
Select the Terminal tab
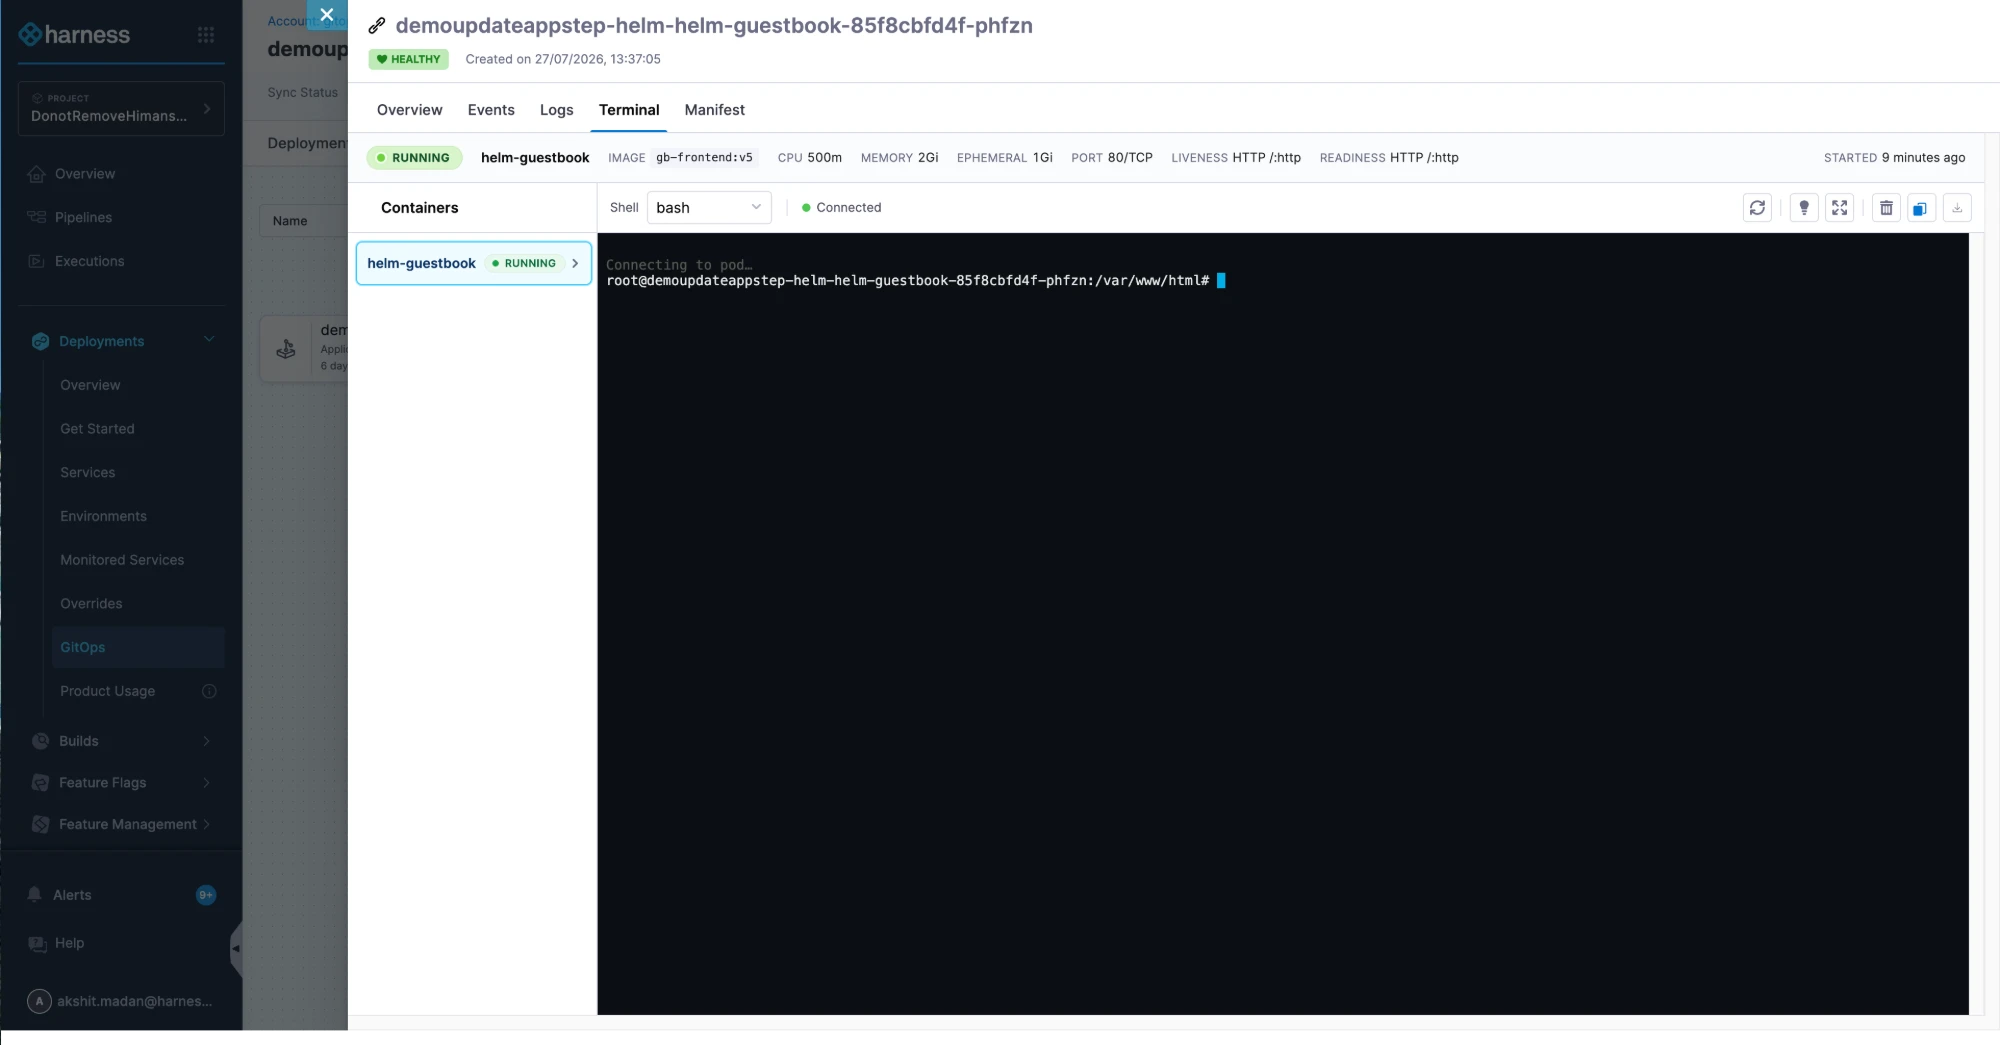[x=629, y=110]
